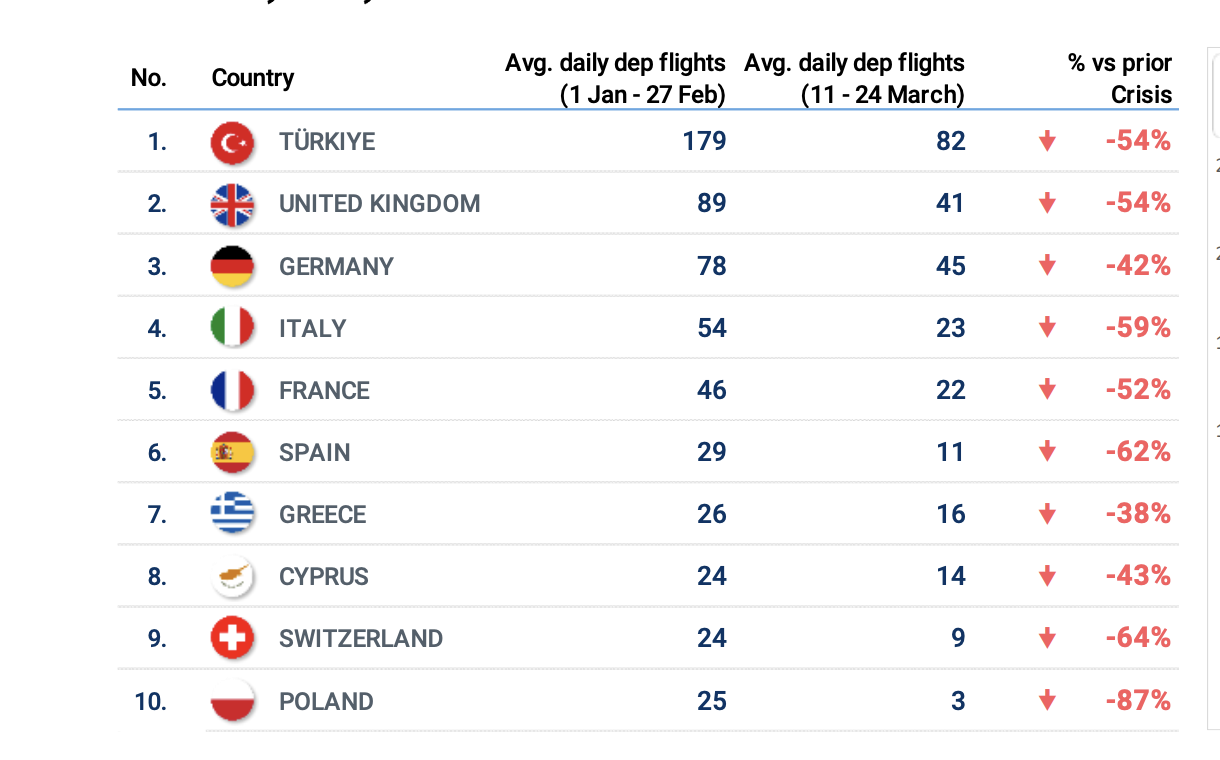Click the Switzerland flag icon
Screen dimensions: 1220x760
[x=232, y=638]
